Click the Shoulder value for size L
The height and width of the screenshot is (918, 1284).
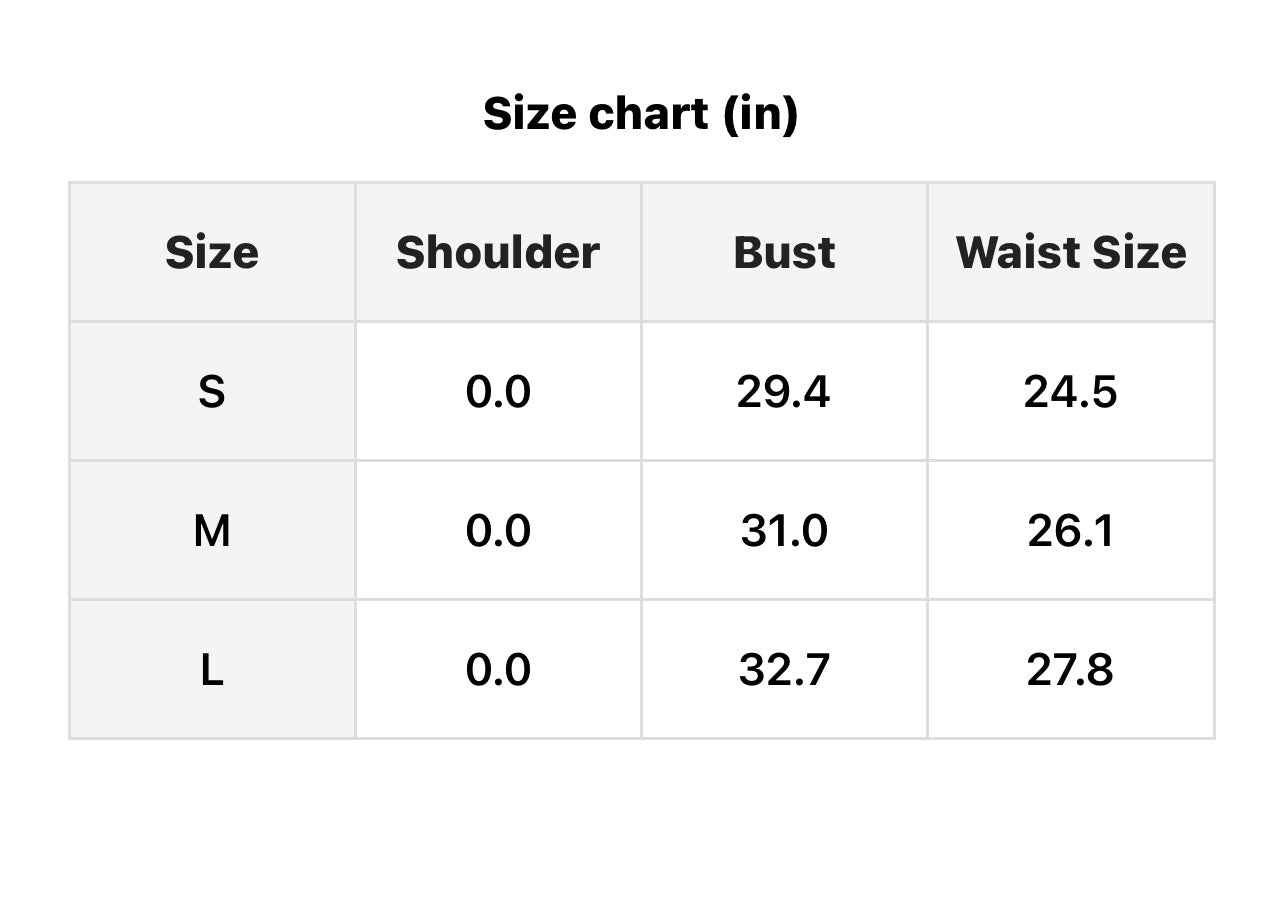pyautogui.click(x=498, y=670)
